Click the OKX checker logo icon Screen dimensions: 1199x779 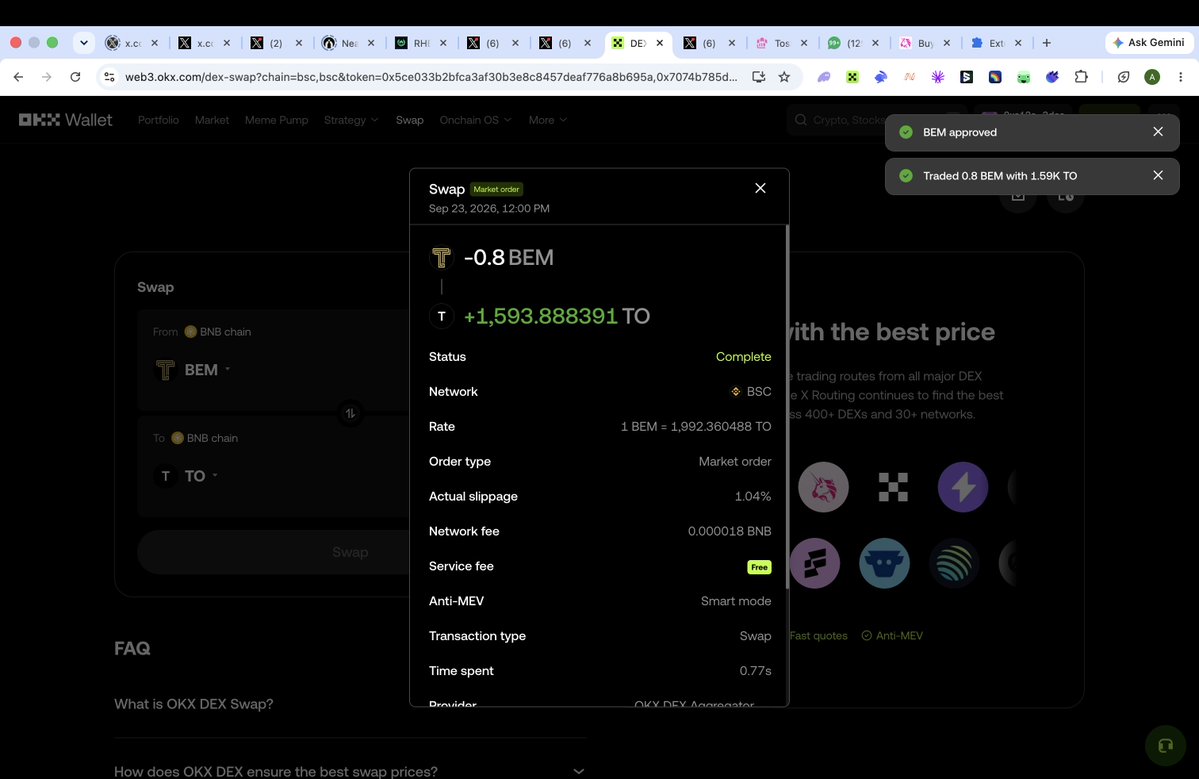(x=892, y=487)
